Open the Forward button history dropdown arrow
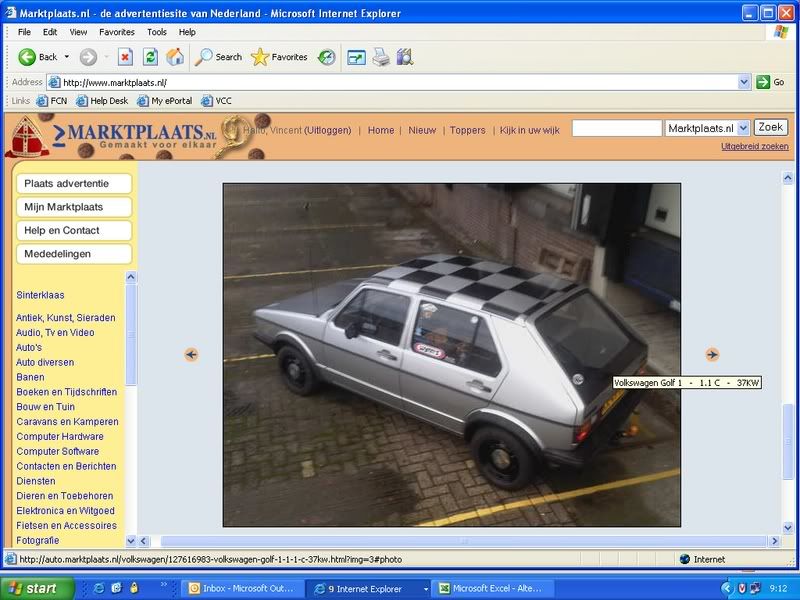This screenshot has width=800, height=600. pos(106,57)
